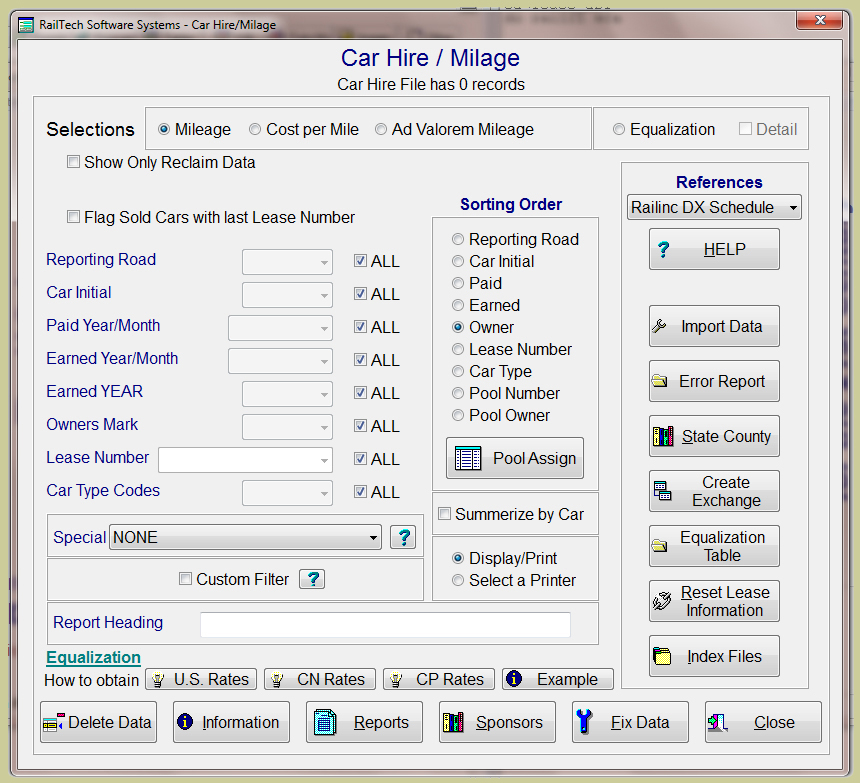Click the Equalization link

(x=93, y=657)
